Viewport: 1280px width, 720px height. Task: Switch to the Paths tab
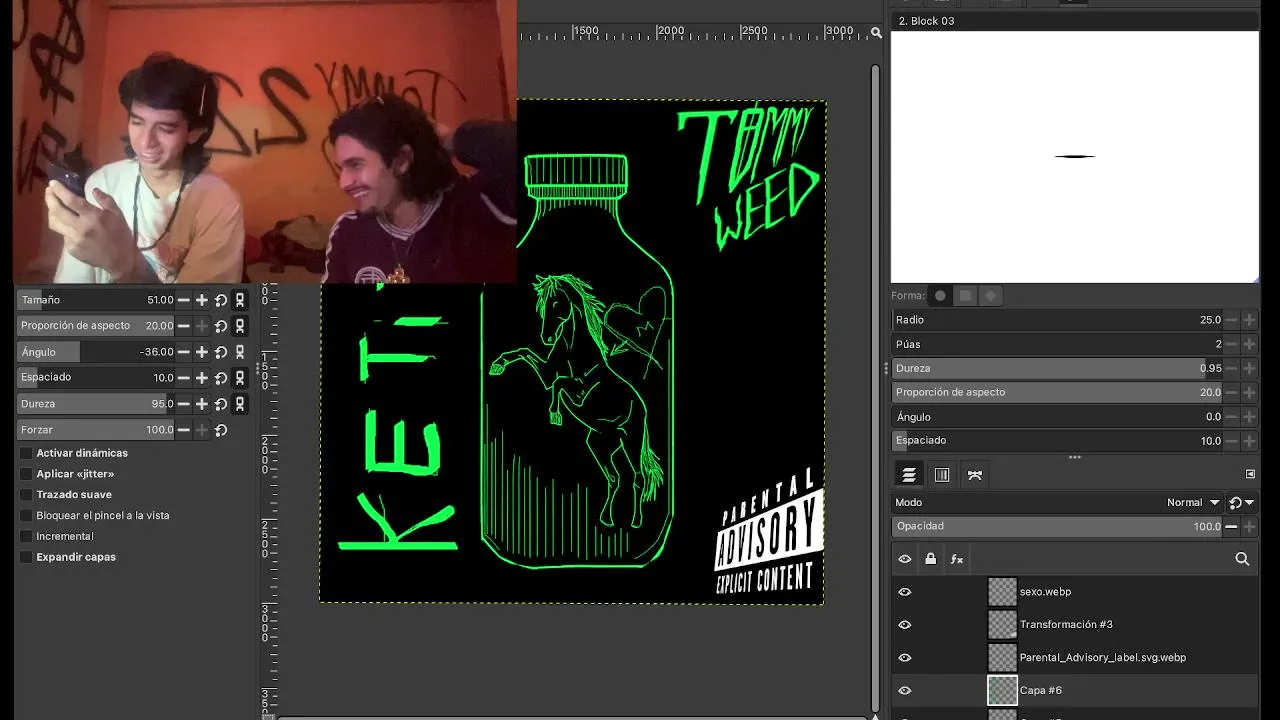[x=975, y=475]
